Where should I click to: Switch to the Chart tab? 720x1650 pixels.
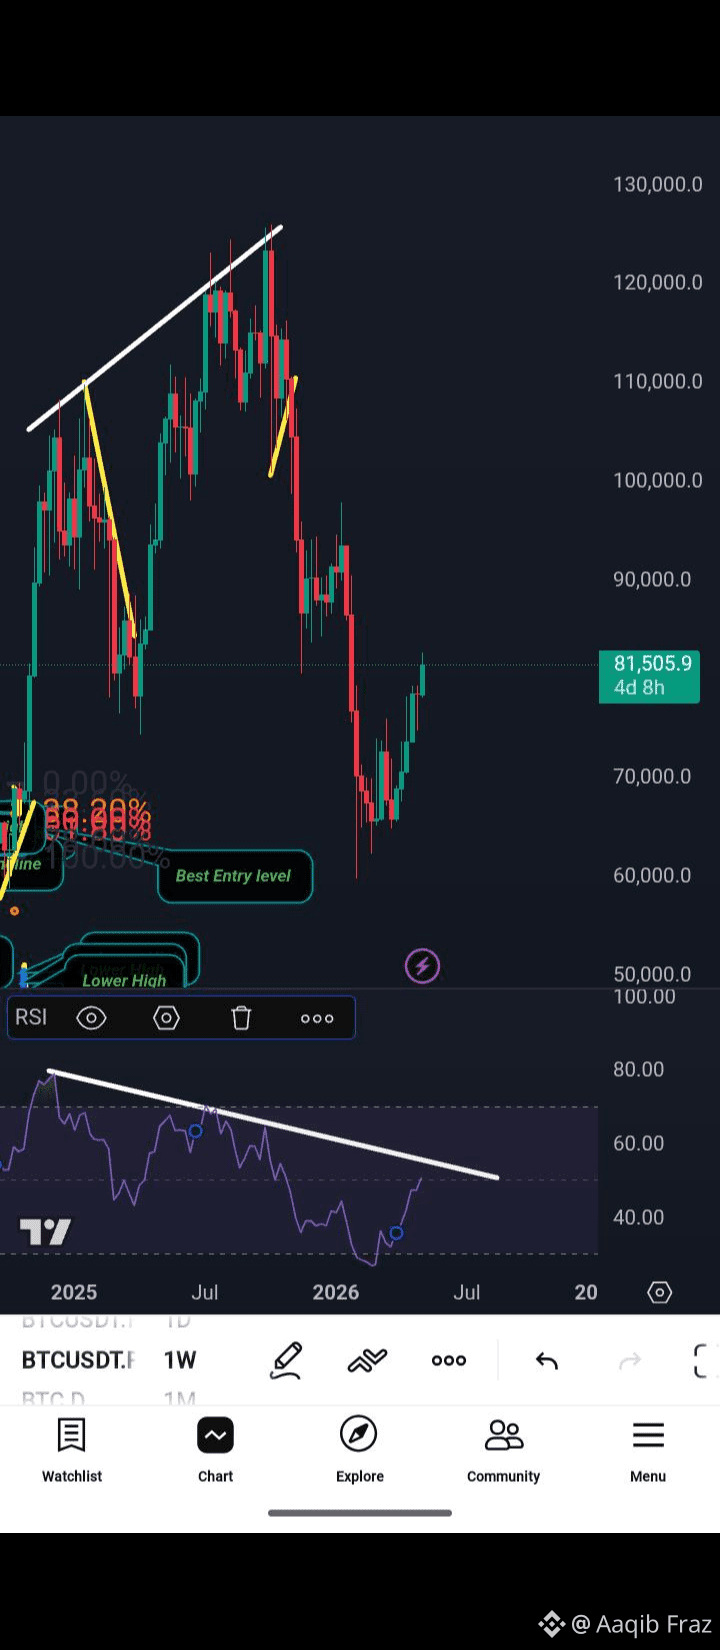pyautogui.click(x=215, y=1450)
